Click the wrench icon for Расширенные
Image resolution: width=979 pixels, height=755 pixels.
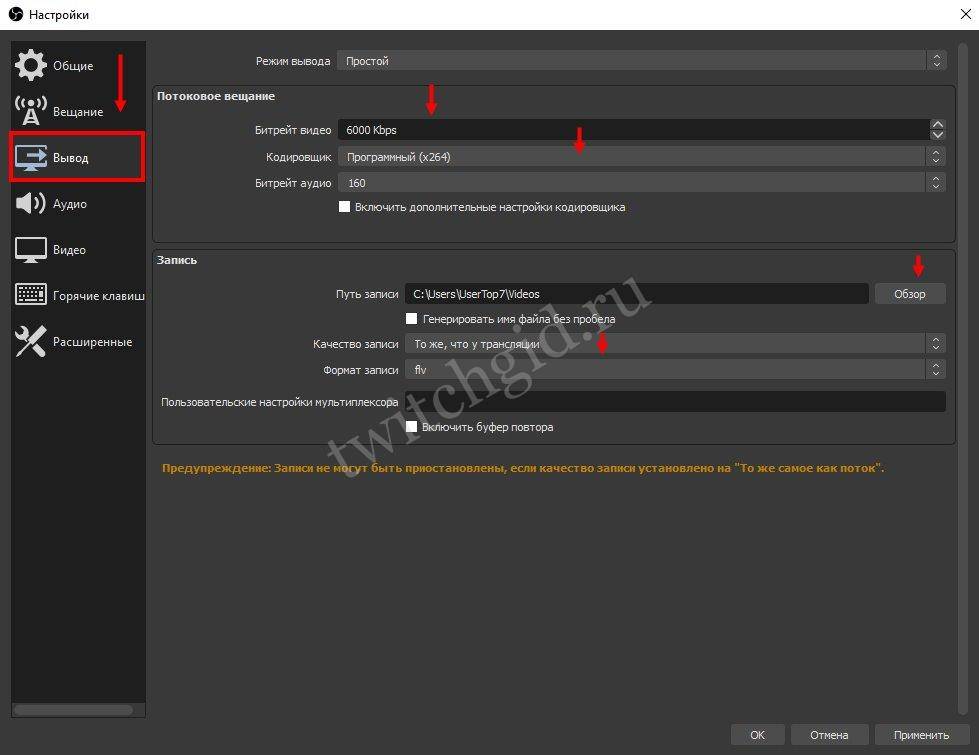(31, 342)
